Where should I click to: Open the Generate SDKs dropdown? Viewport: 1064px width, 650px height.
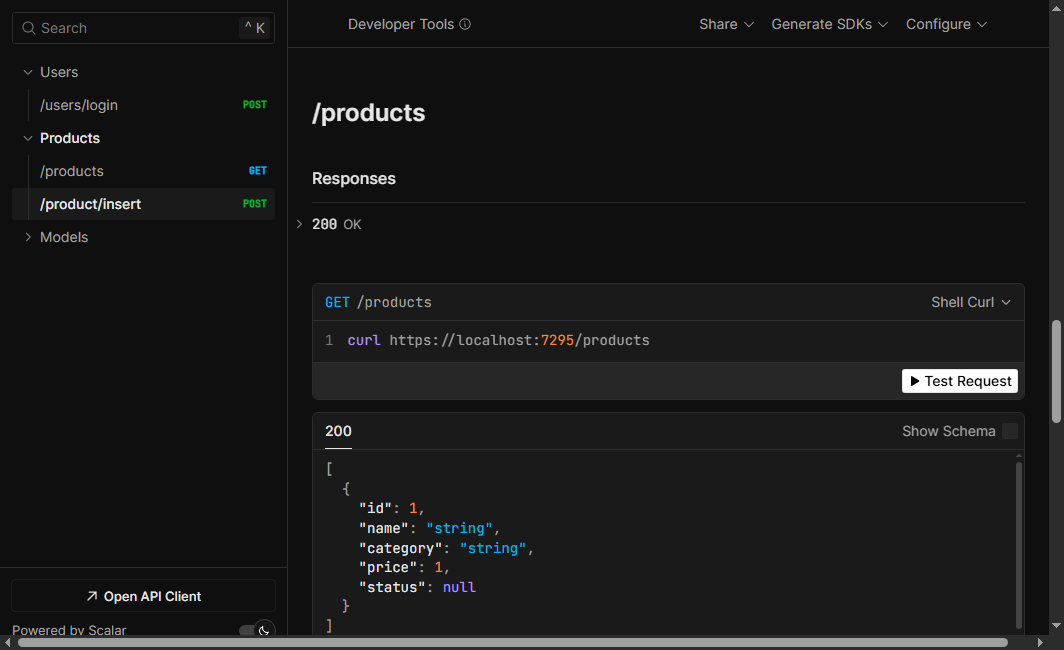tap(829, 24)
